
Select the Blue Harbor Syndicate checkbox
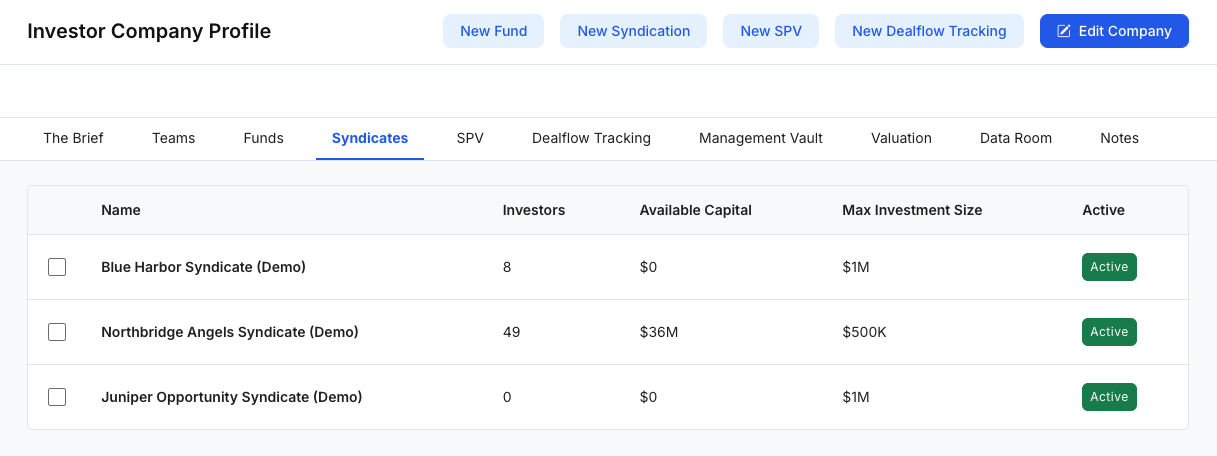click(x=57, y=267)
